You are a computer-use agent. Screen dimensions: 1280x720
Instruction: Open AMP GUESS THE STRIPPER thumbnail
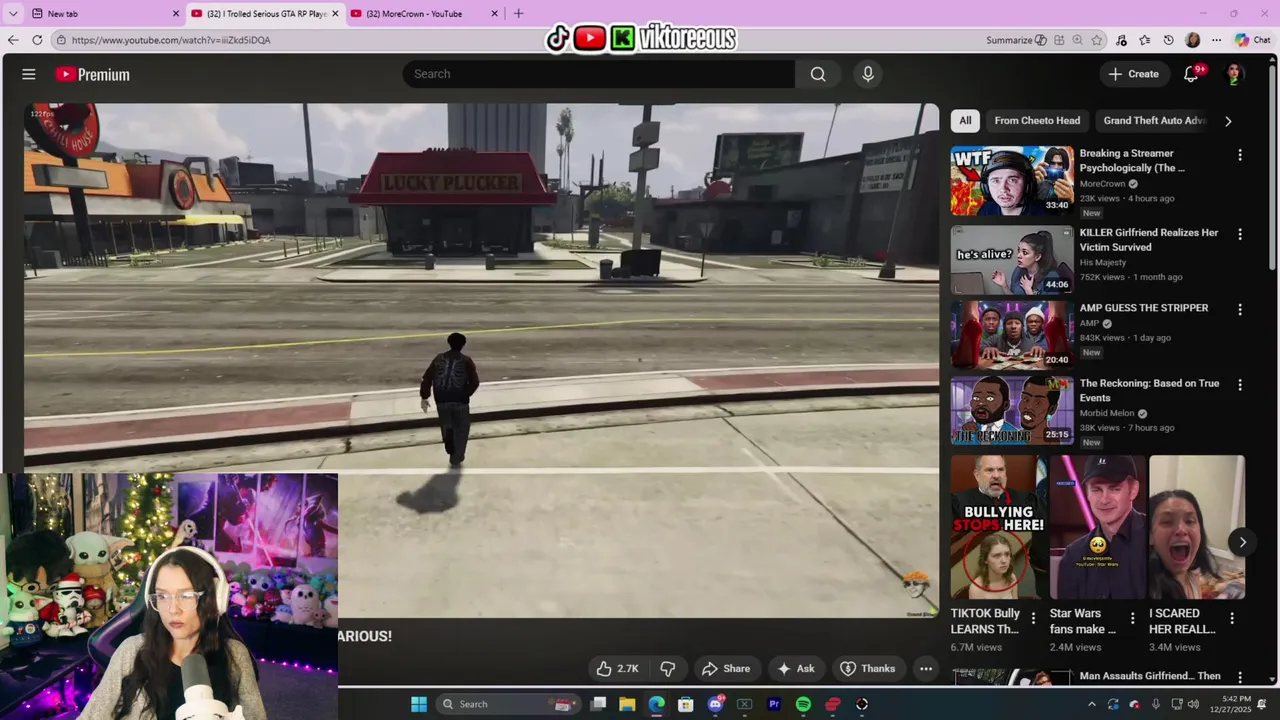click(1012, 335)
